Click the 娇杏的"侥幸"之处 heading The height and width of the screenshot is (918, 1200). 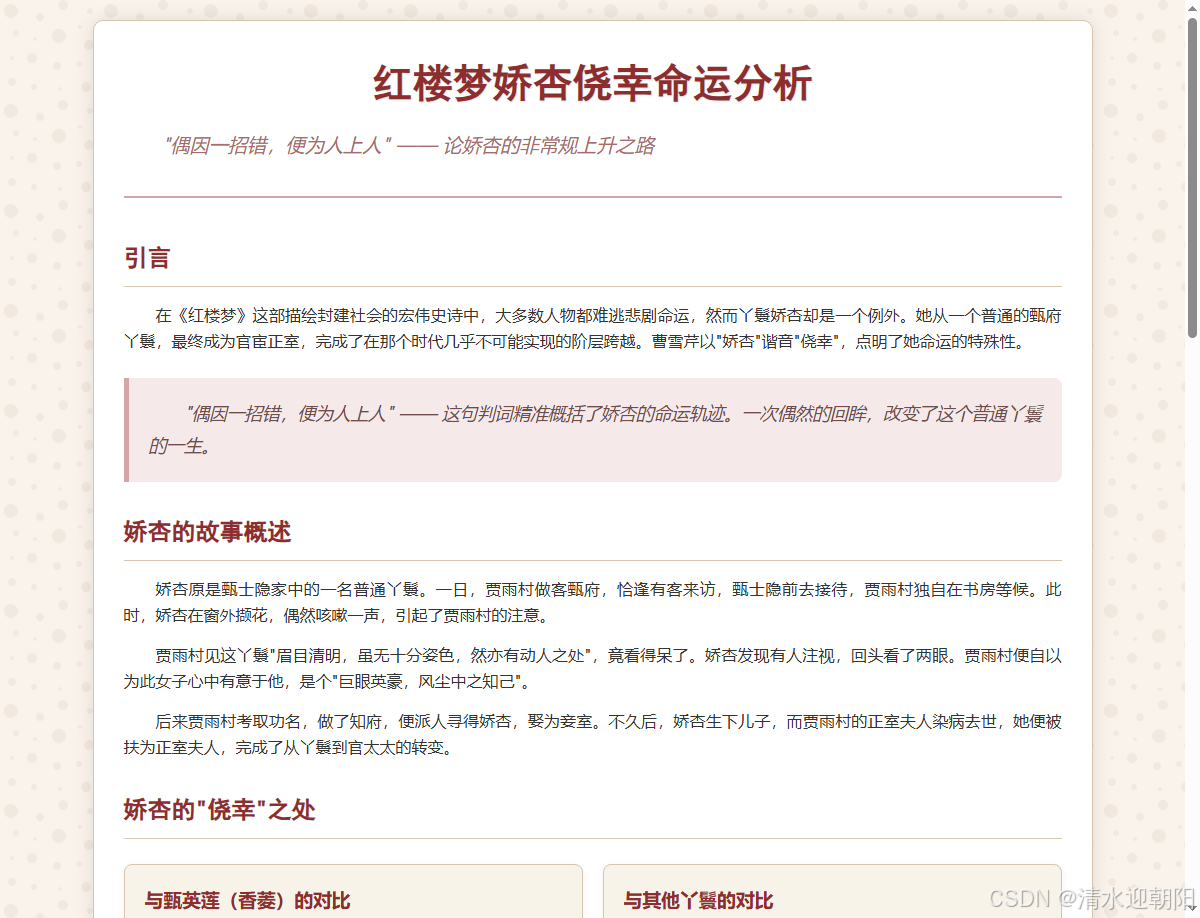(x=219, y=809)
